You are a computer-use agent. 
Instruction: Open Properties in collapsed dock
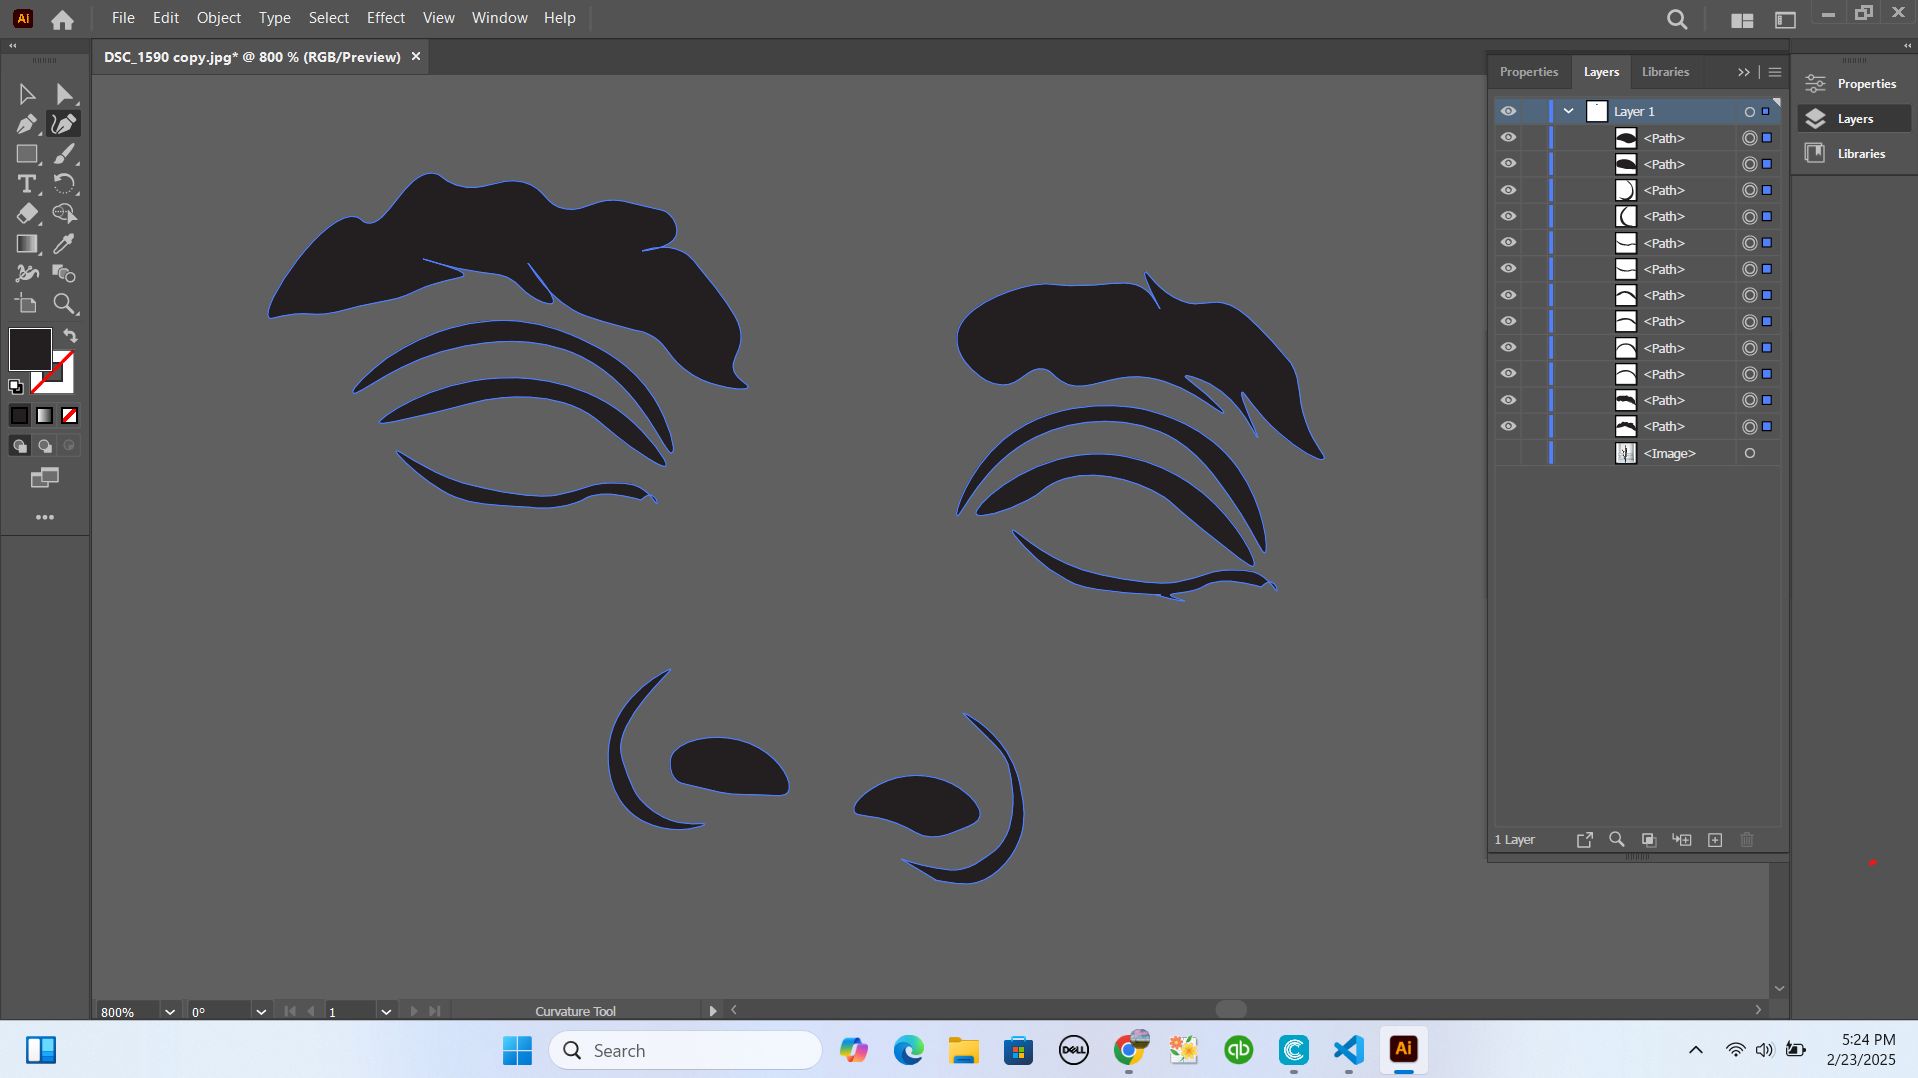point(1854,84)
